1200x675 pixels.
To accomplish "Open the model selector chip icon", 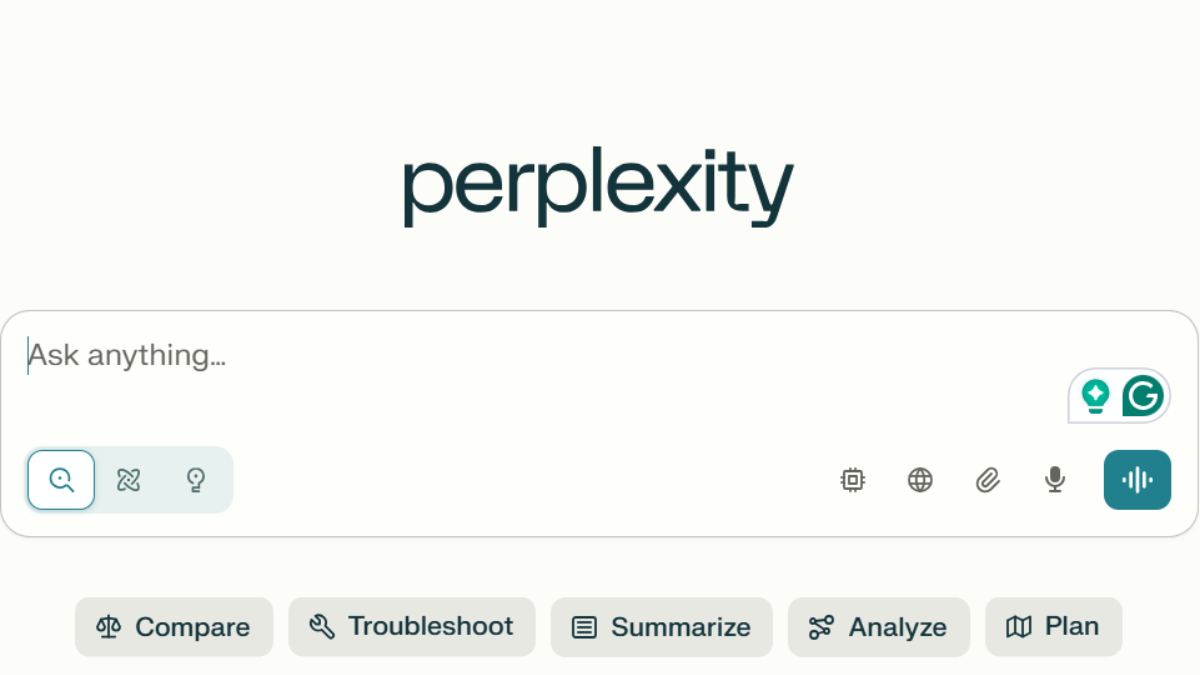I will click(x=852, y=480).
